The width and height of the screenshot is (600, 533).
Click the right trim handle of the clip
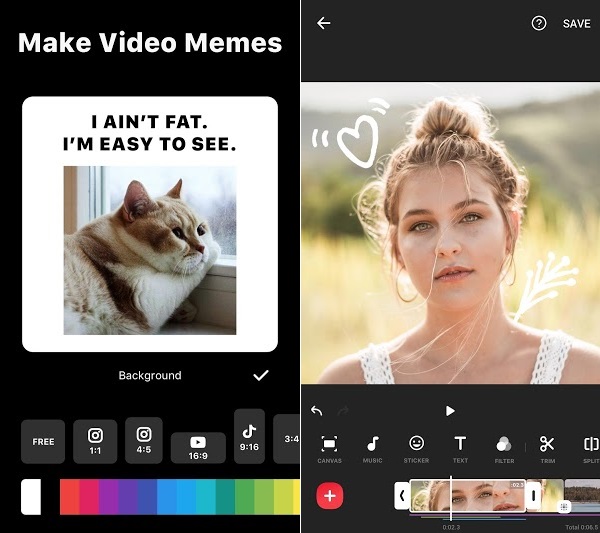point(533,496)
